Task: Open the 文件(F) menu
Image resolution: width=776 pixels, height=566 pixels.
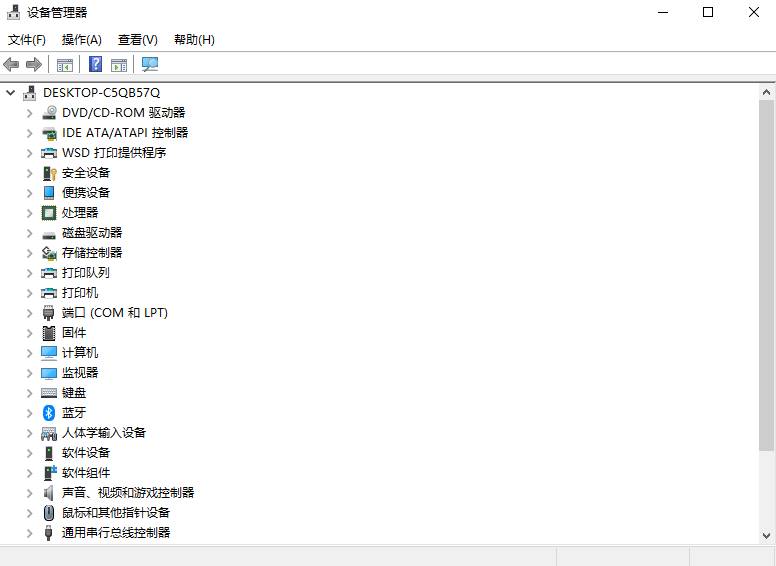Action: [27, 40]
